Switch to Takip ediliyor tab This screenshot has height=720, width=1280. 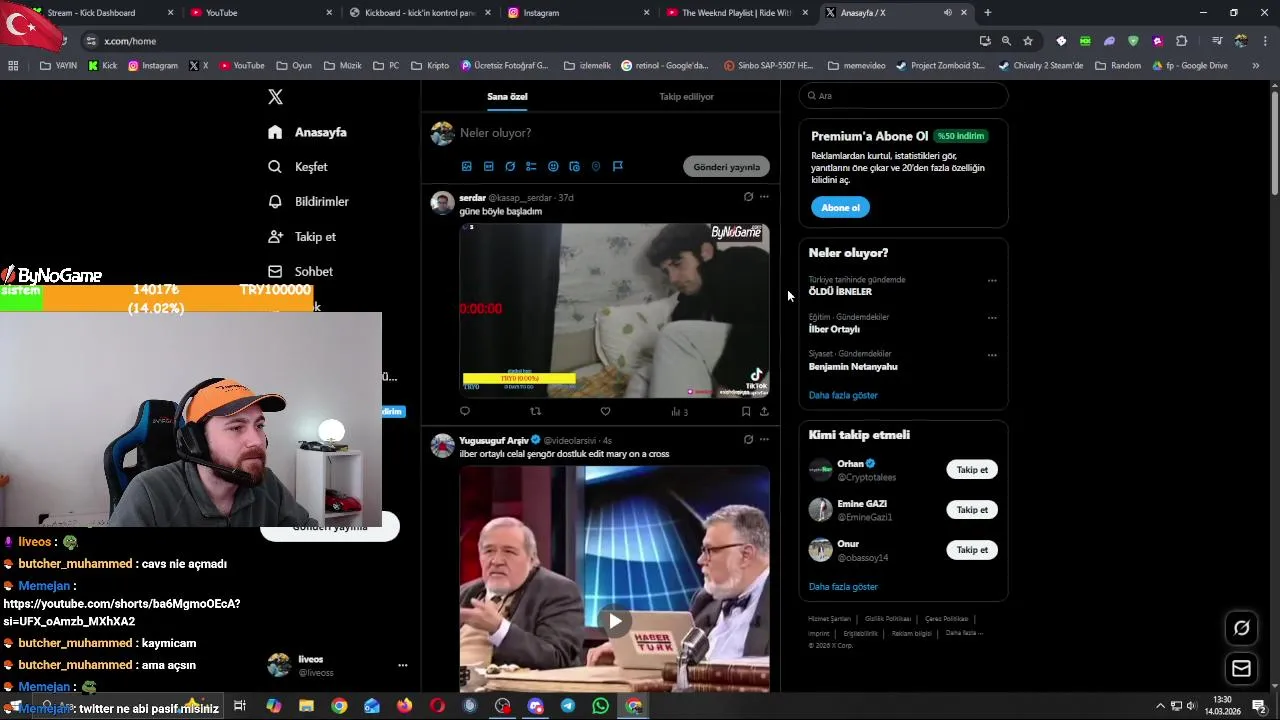686,97
